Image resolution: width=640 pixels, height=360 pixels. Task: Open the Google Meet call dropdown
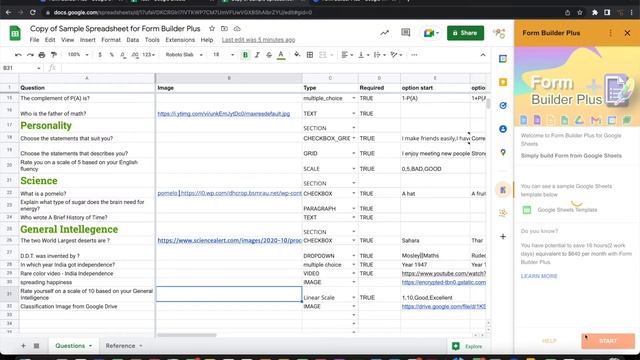tap(431, 33)
